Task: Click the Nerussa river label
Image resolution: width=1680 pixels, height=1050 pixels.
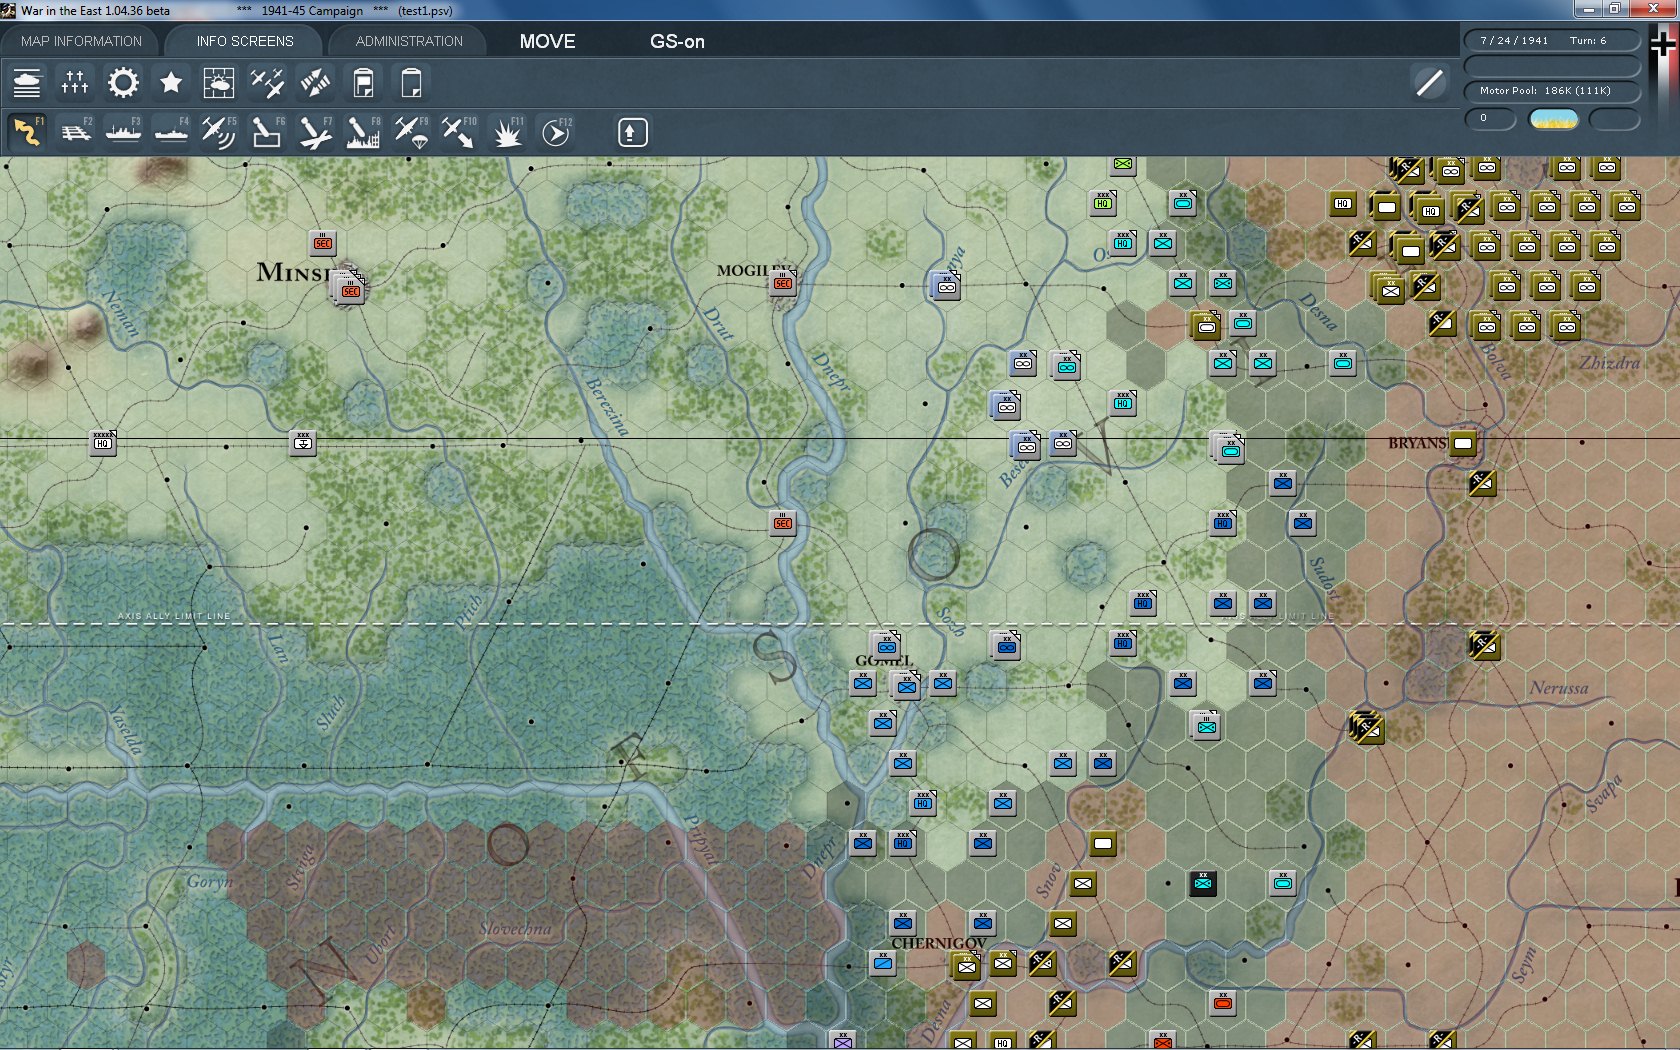Action: click(x=1559, y=688)
